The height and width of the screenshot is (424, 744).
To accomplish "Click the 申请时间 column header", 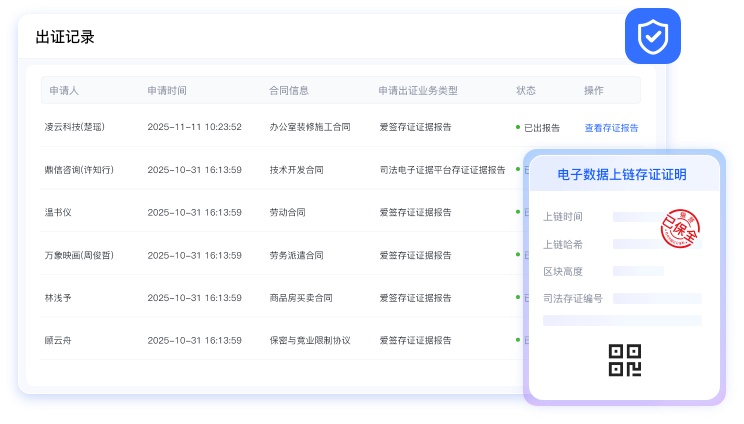I will 166,90.
